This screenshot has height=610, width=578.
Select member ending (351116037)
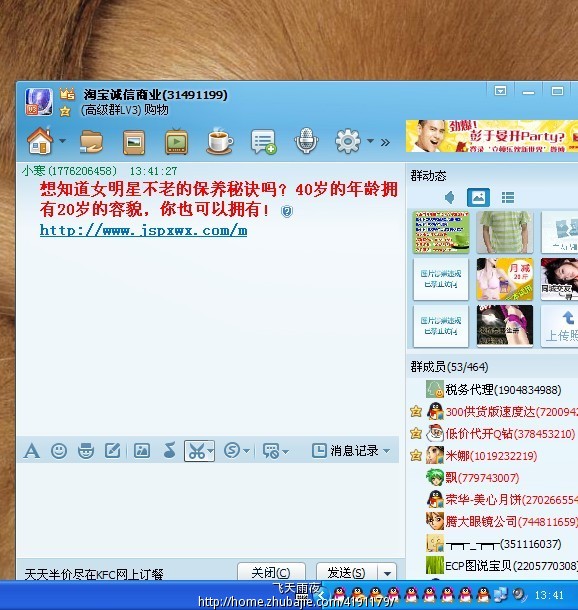493,543
